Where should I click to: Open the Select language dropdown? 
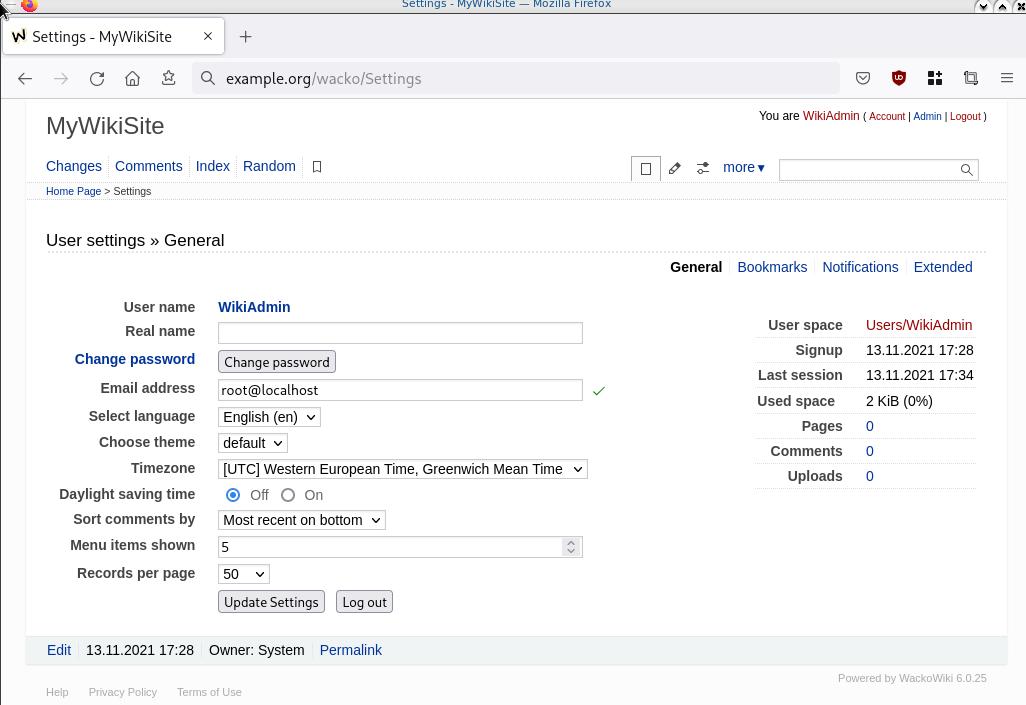269,417
